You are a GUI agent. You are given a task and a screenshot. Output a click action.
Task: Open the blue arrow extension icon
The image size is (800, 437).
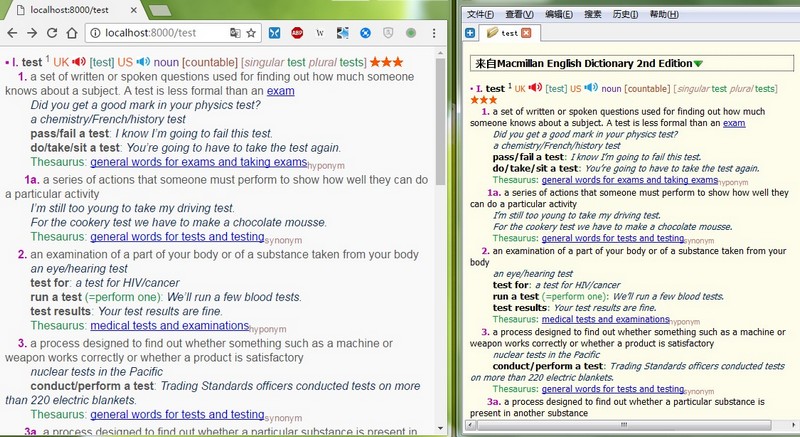tap(343, 33)
